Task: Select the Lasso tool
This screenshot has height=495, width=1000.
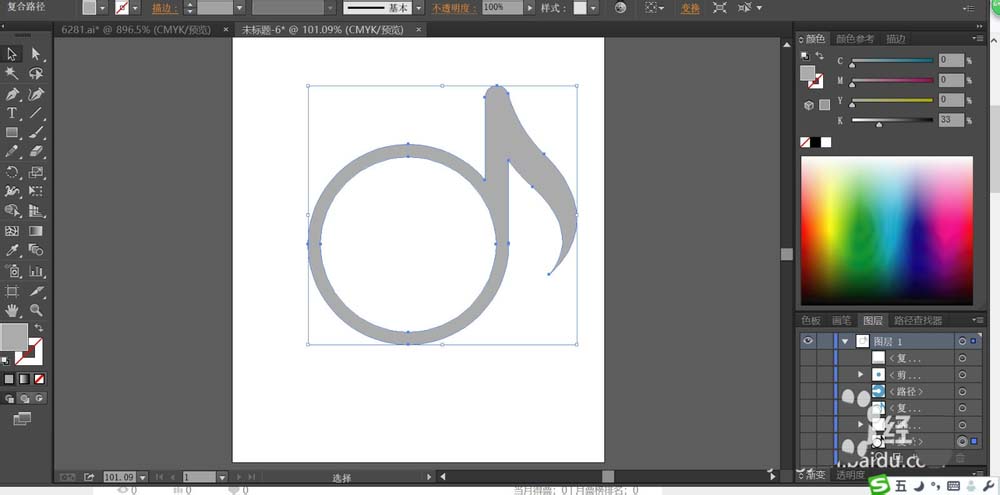Action: (x=36, y=73)
